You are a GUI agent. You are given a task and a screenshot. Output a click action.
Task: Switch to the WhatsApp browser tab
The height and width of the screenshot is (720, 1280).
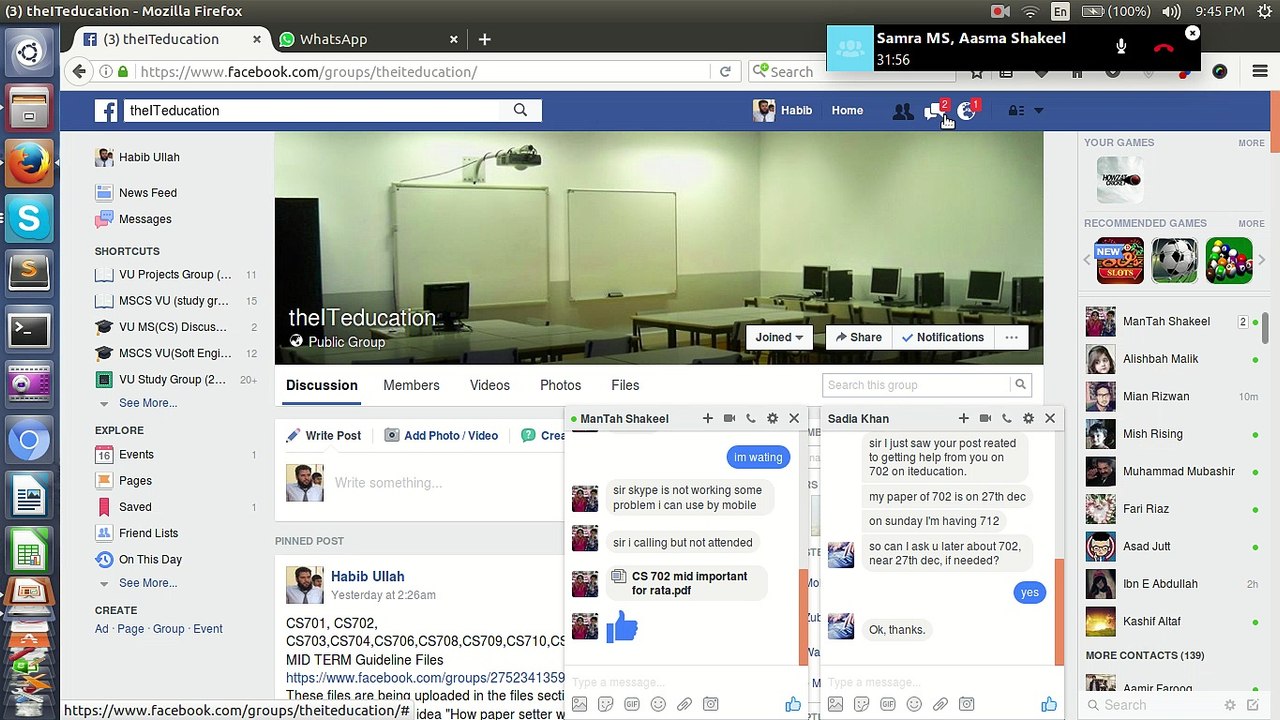369,39
